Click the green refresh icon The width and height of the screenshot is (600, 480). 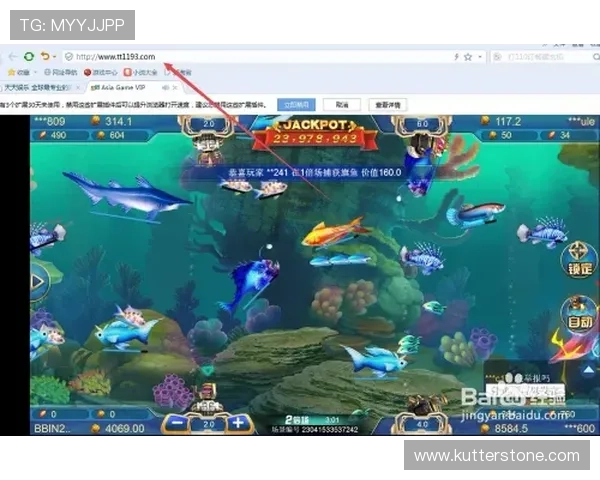coord(29,57)
